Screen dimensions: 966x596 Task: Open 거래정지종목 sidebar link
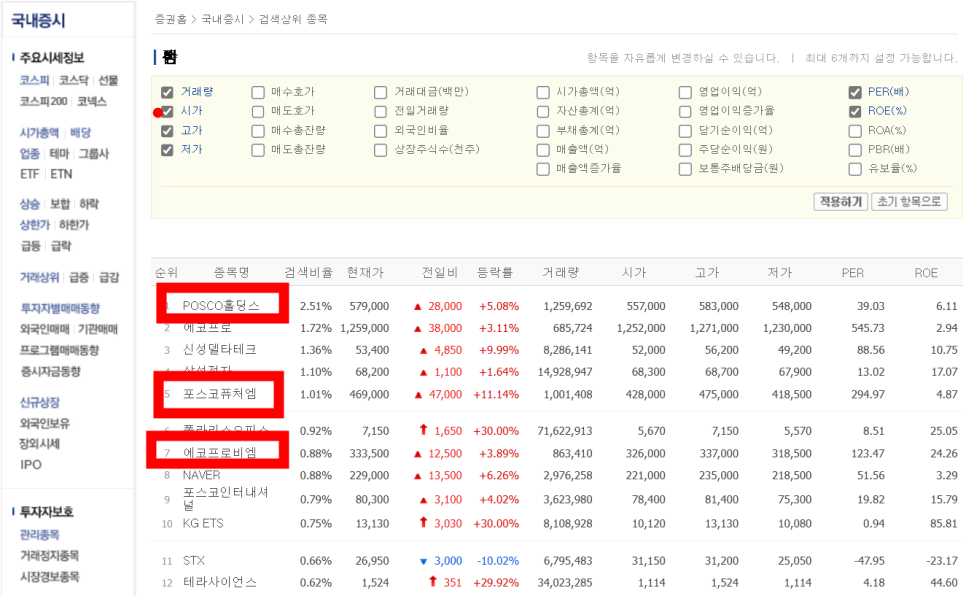[x=49, y=556]
